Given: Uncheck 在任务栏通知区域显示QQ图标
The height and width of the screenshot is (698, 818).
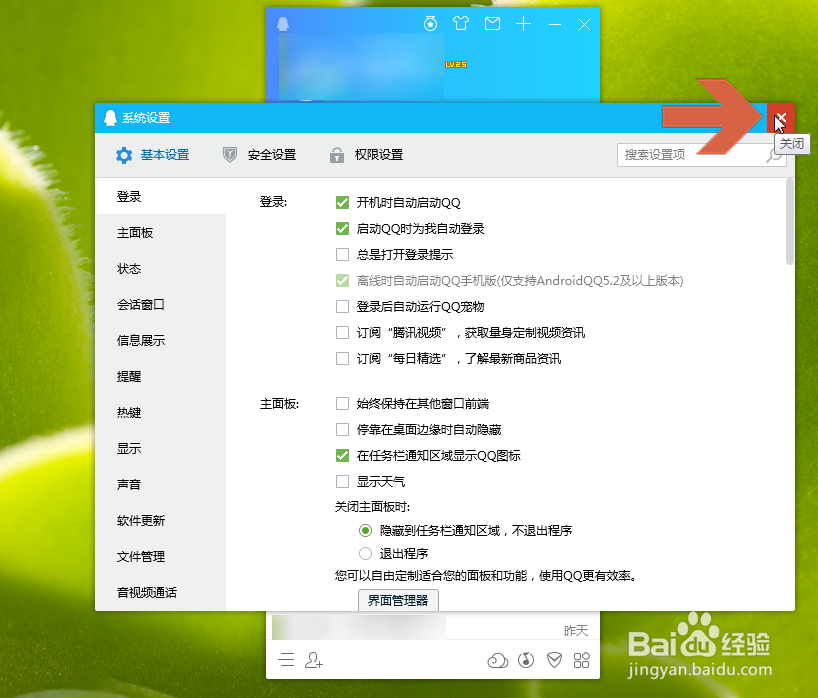Looking at the screenshot, I should (342, 455).
